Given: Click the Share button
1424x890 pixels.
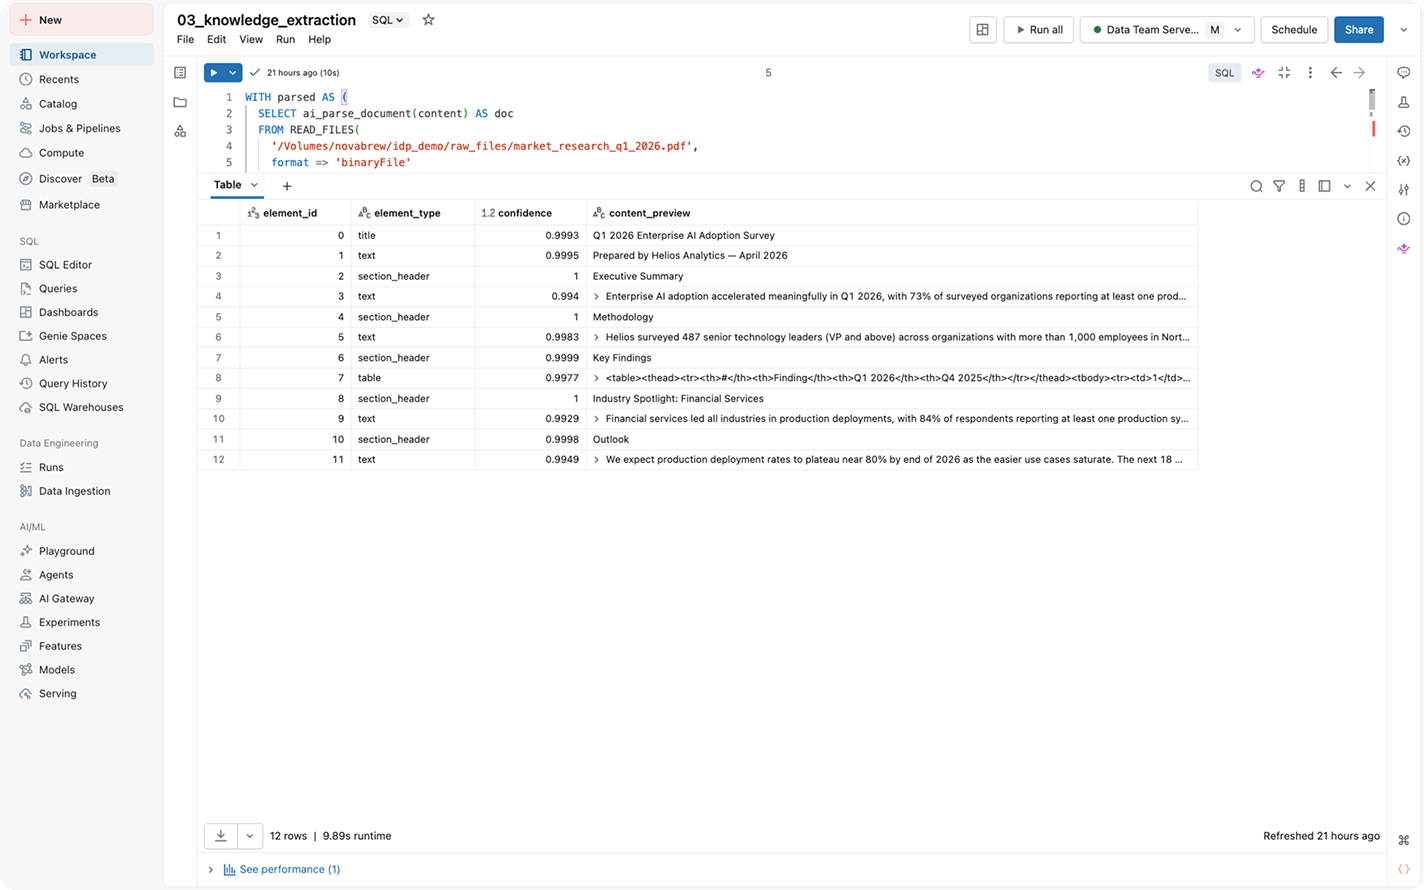Looking at the screenshot, I should tap(1359, 30).
